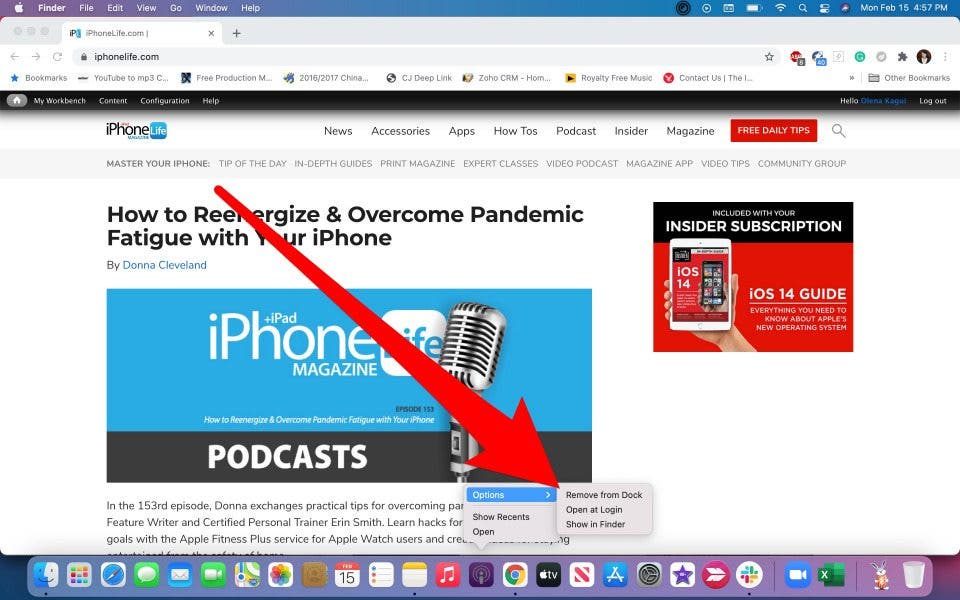Open the iOS 14 Guide ad image

pyautogui.click(x=753, y=277)
